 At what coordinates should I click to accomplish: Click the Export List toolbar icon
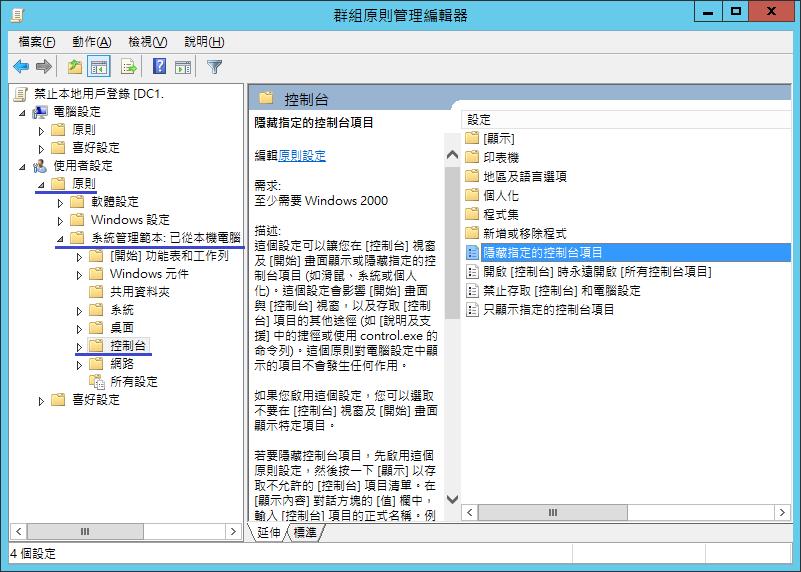coord(129,66)
